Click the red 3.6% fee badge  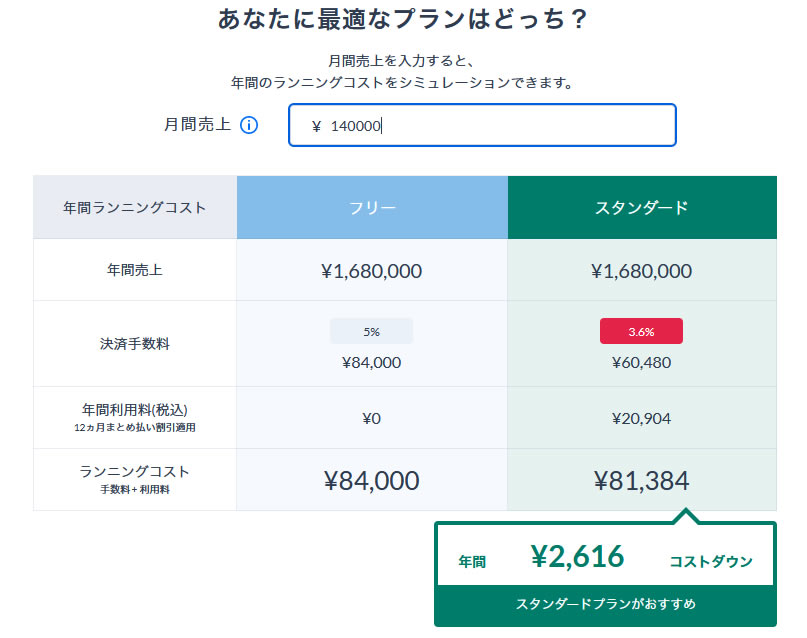[x=641, y=331]
